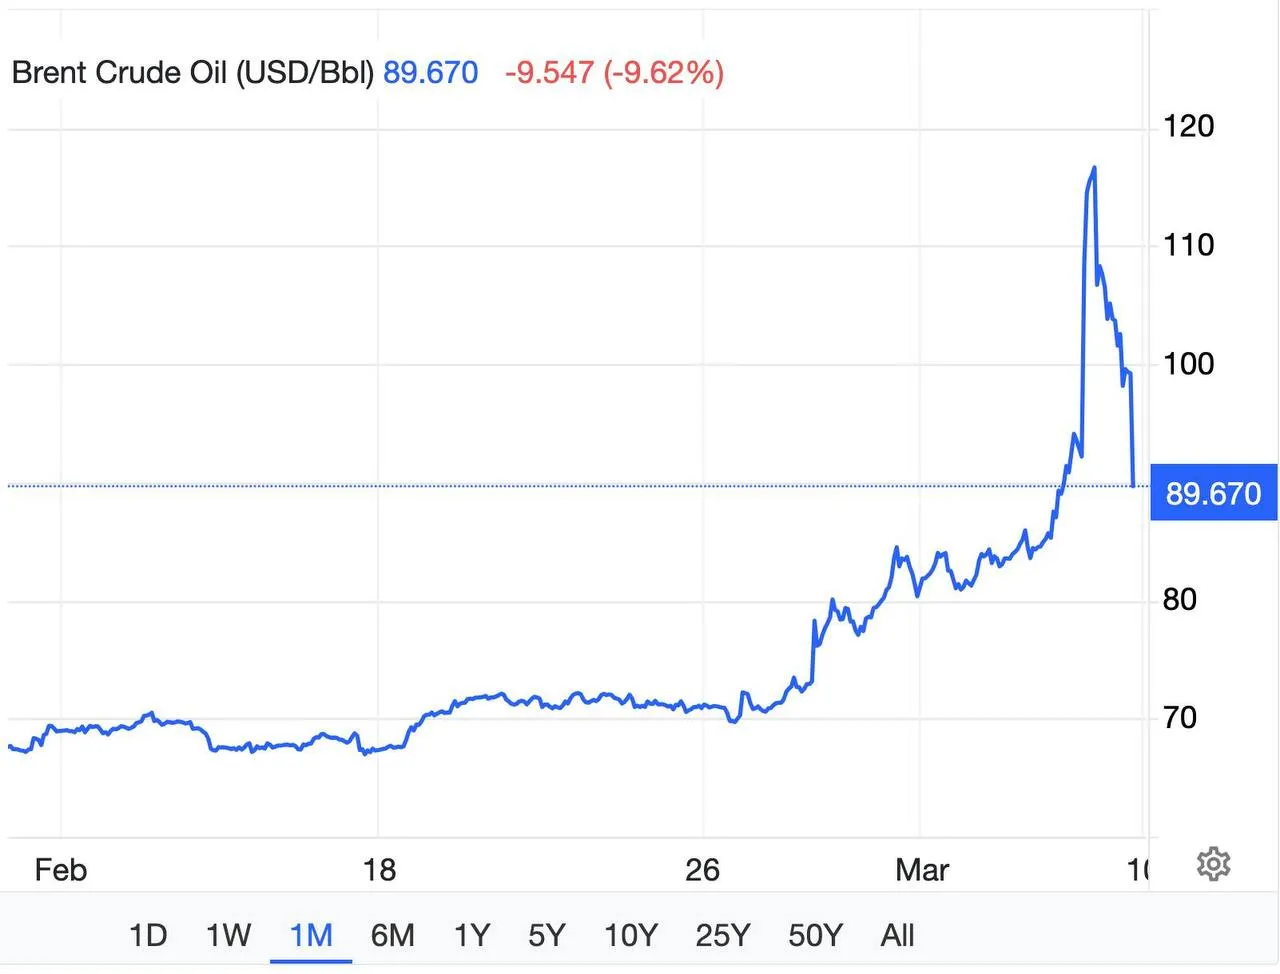This screenshot has width=1280, height=974.
Task: Click the 26 date marker on axis
Action: click(x=702, y=870)
